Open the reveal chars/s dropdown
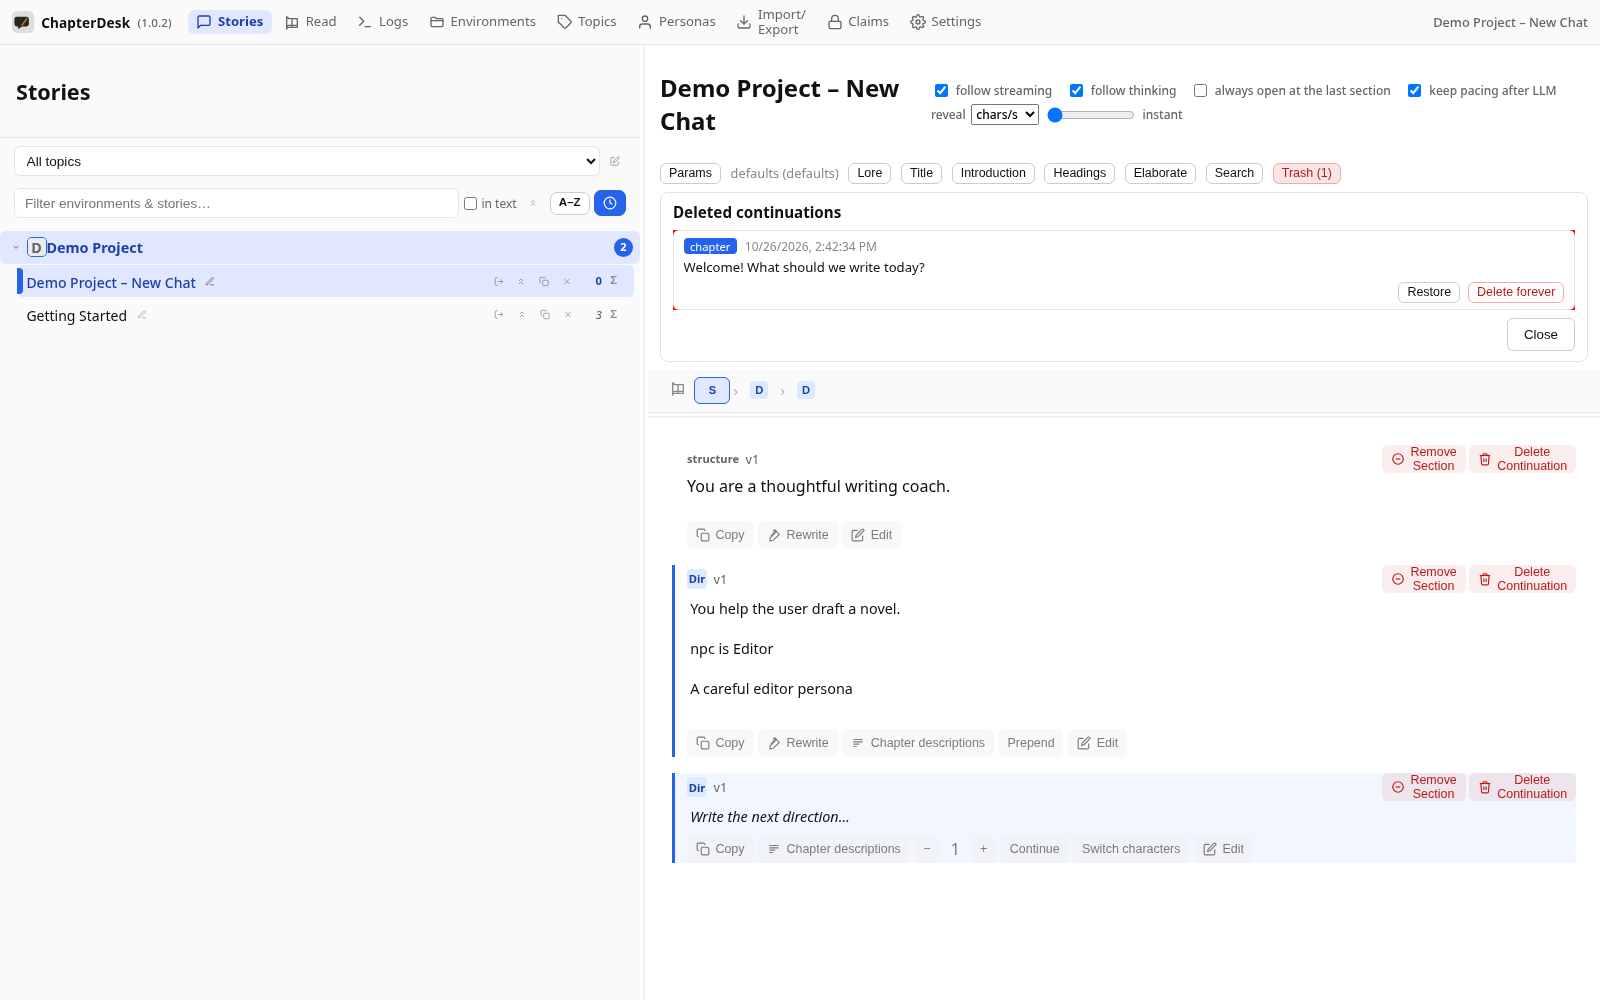Image resolution: width=1600 pixels, height=1000 pixels. click(x=1005, y=115)
